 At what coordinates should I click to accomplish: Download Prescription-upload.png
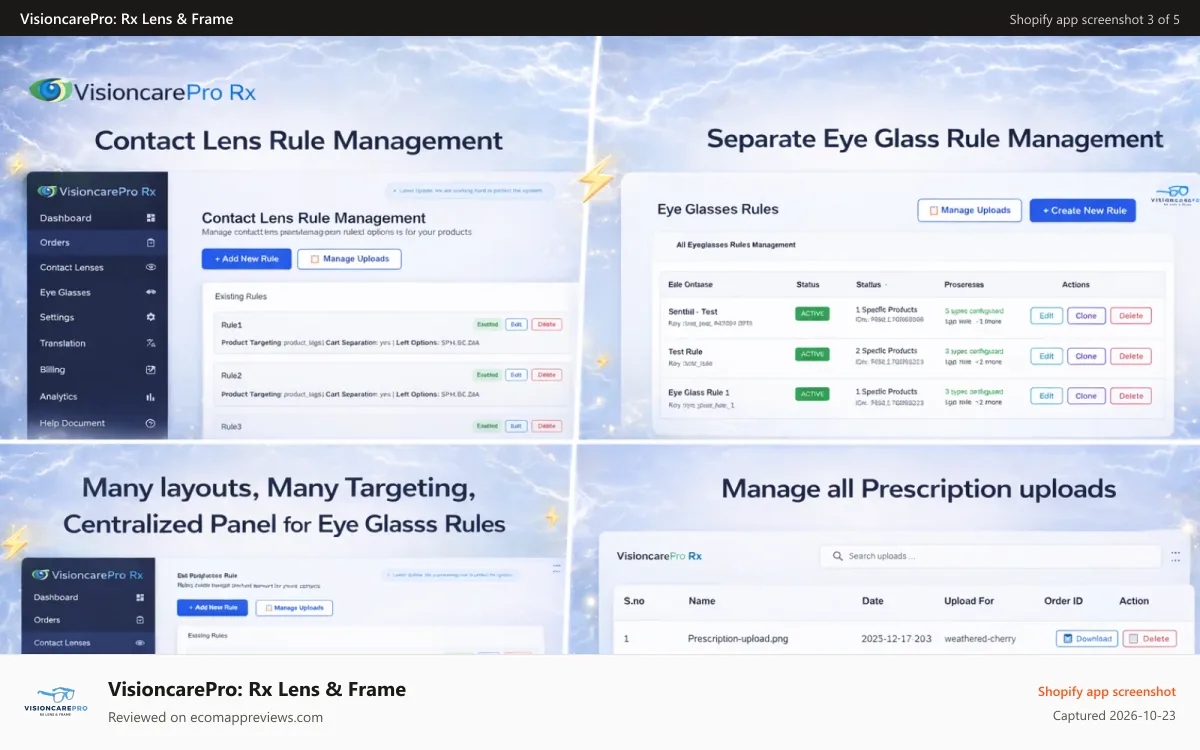(x=1087, y=638)
